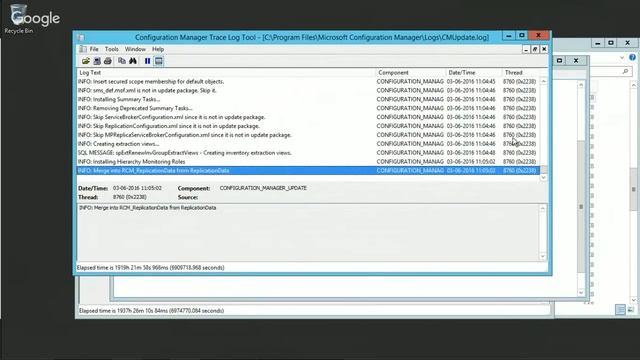Image resolution: width=640 pixels, height=360 pixels.
Task: Click background window's 1937h elapsed time status bar
Action: [x=313, y=311]
